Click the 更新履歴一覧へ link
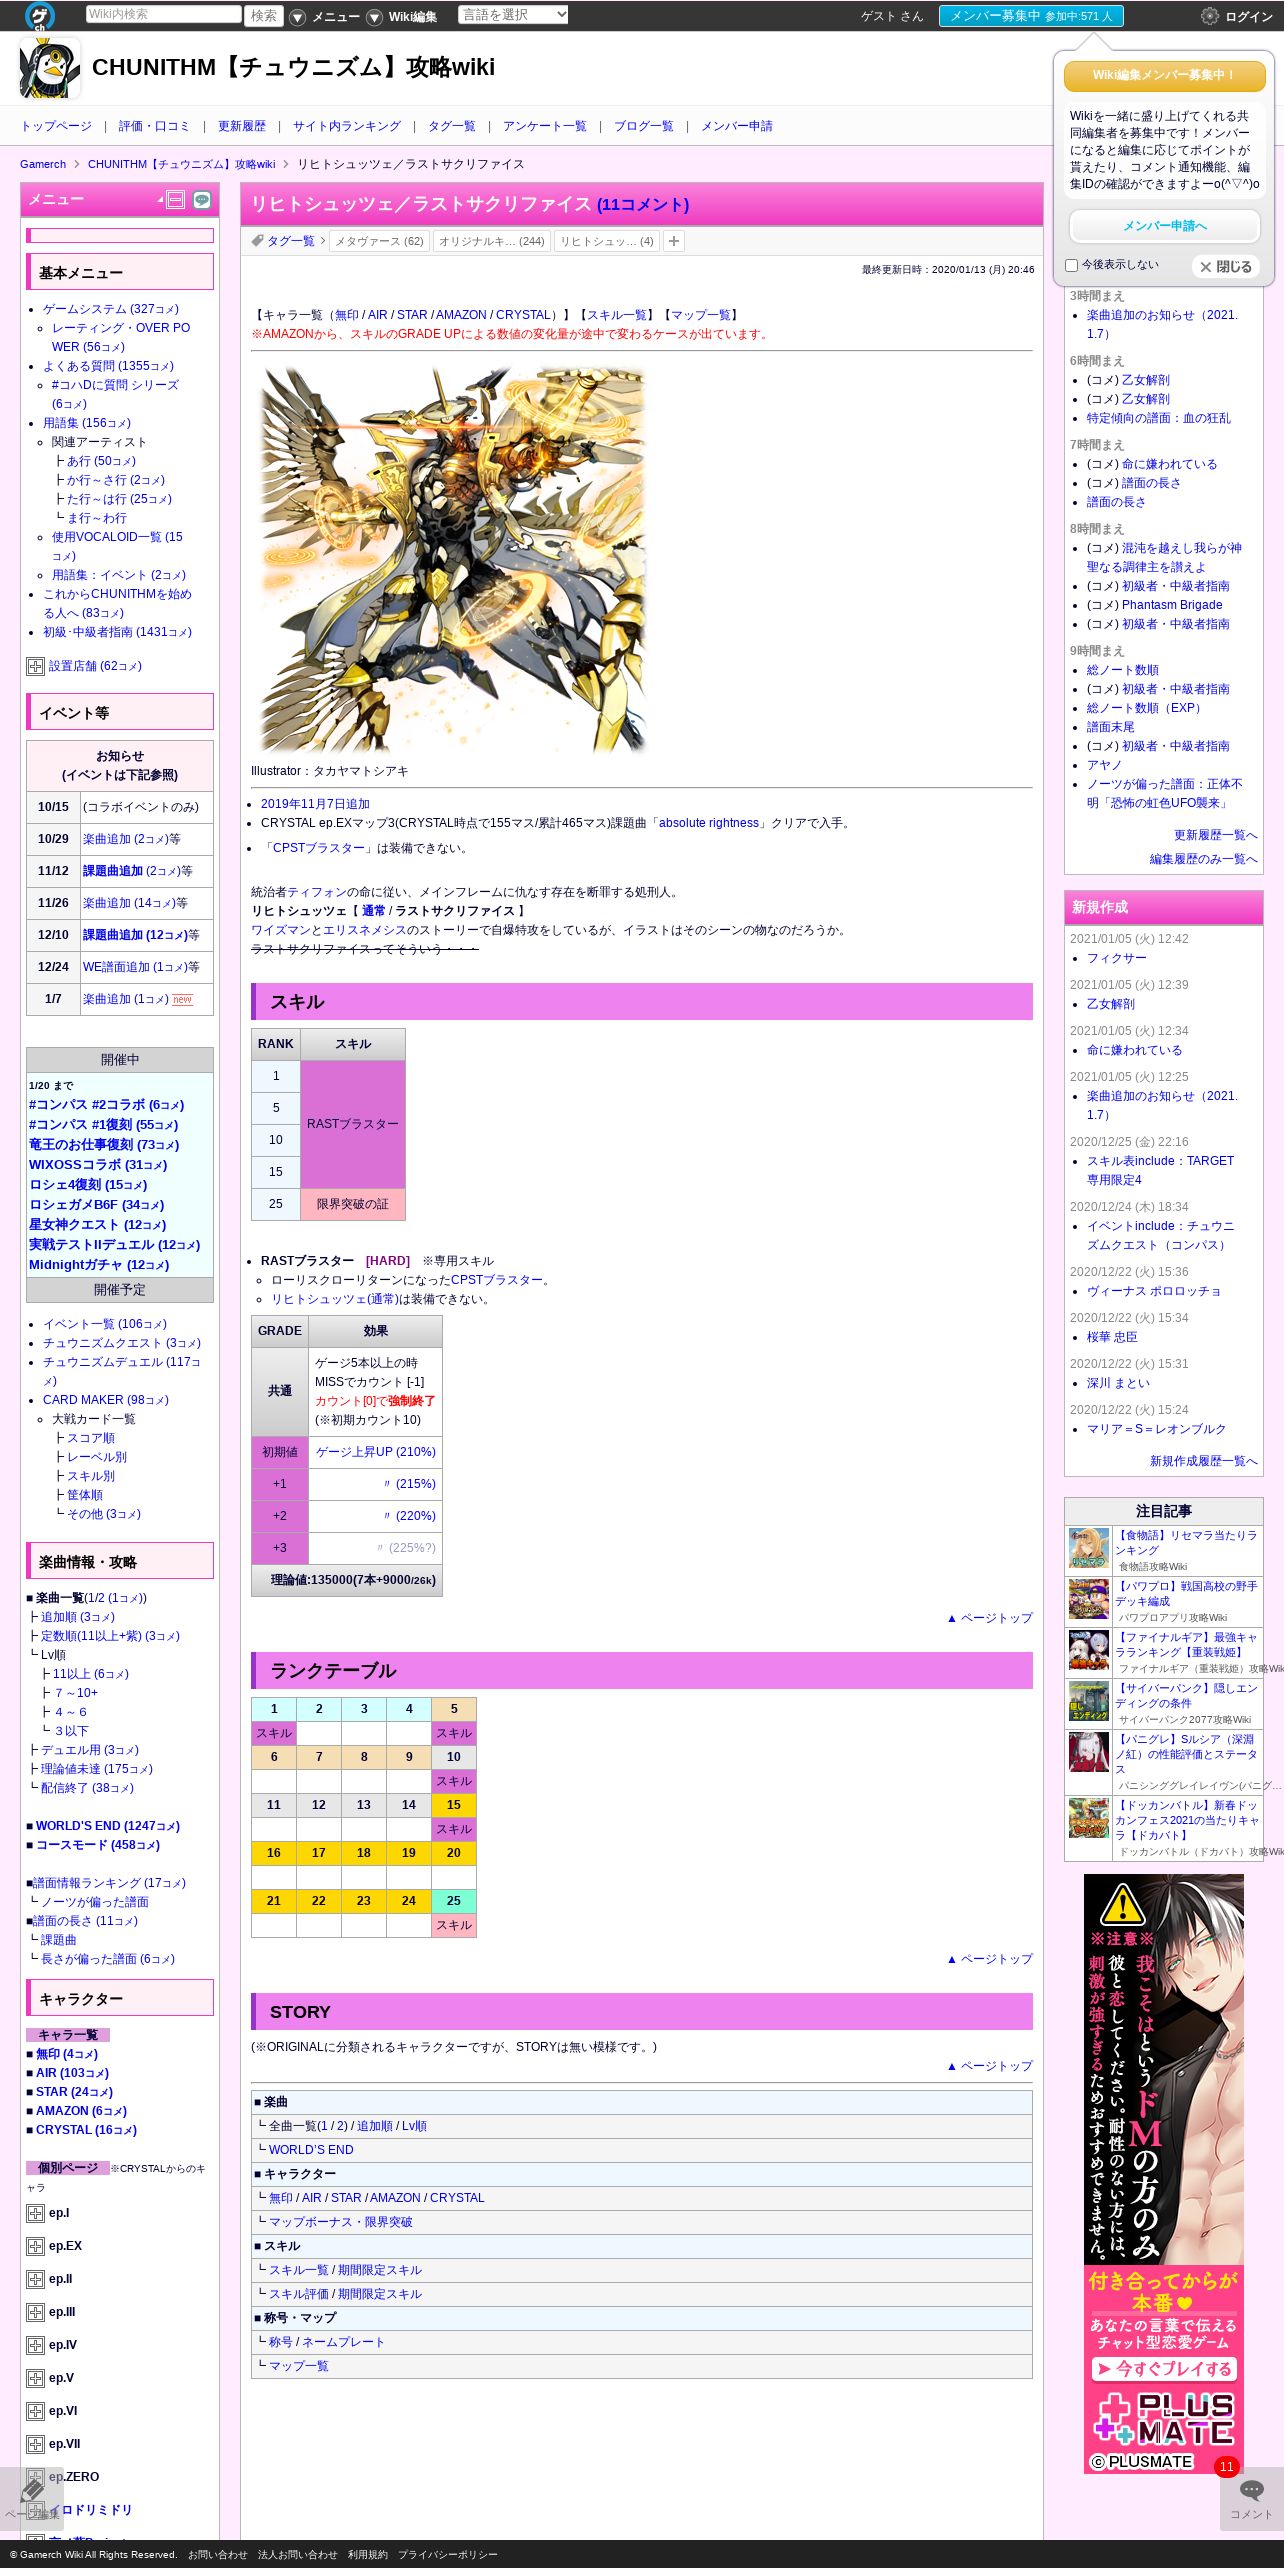This screenshot has width=1284, height=2568. click(x=1216, y=835)
